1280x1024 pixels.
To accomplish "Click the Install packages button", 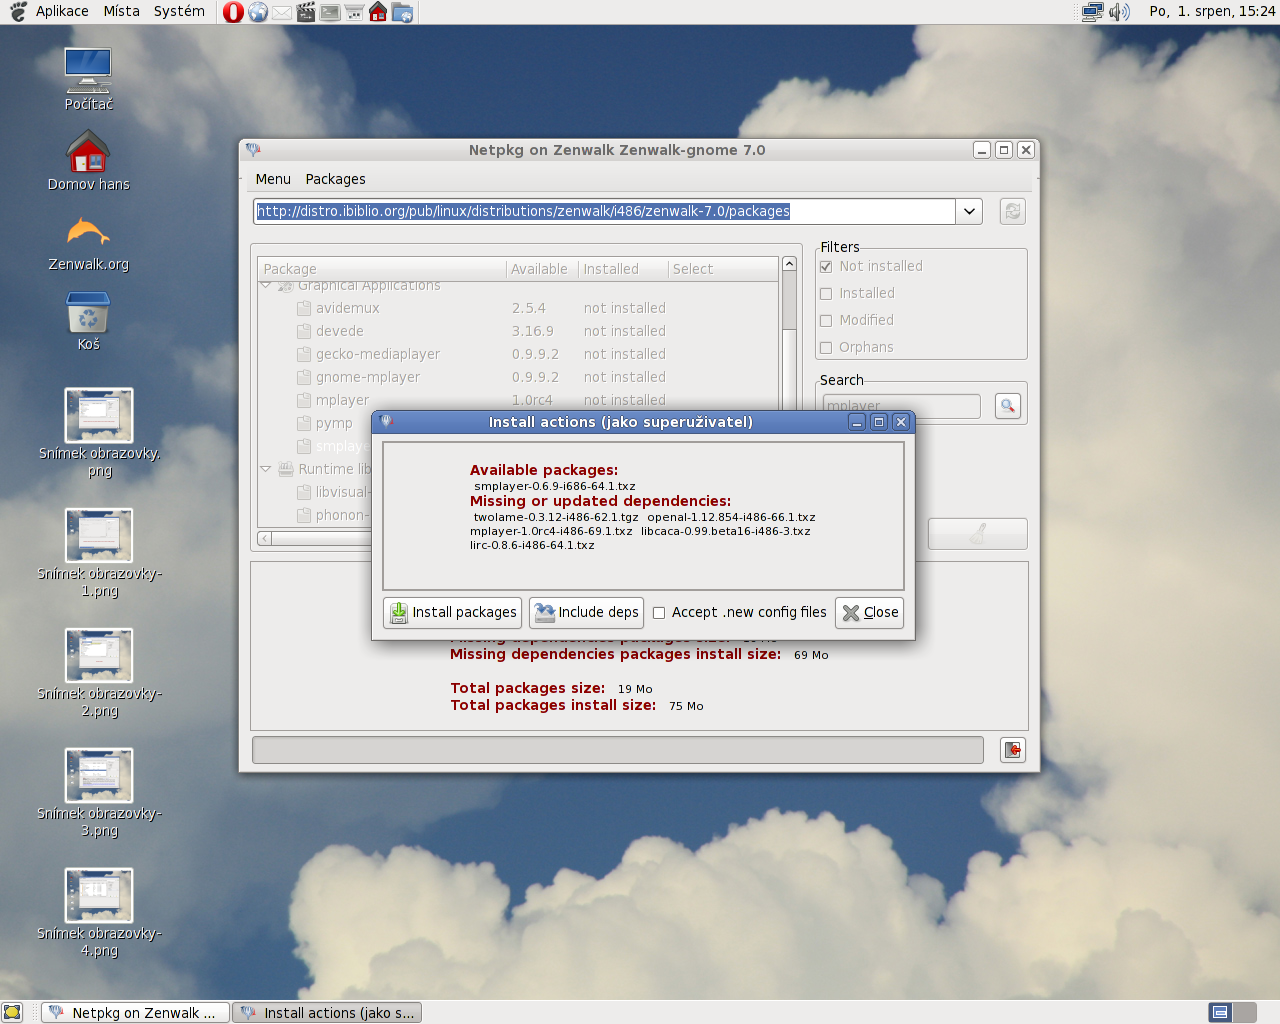I will 454,612.
